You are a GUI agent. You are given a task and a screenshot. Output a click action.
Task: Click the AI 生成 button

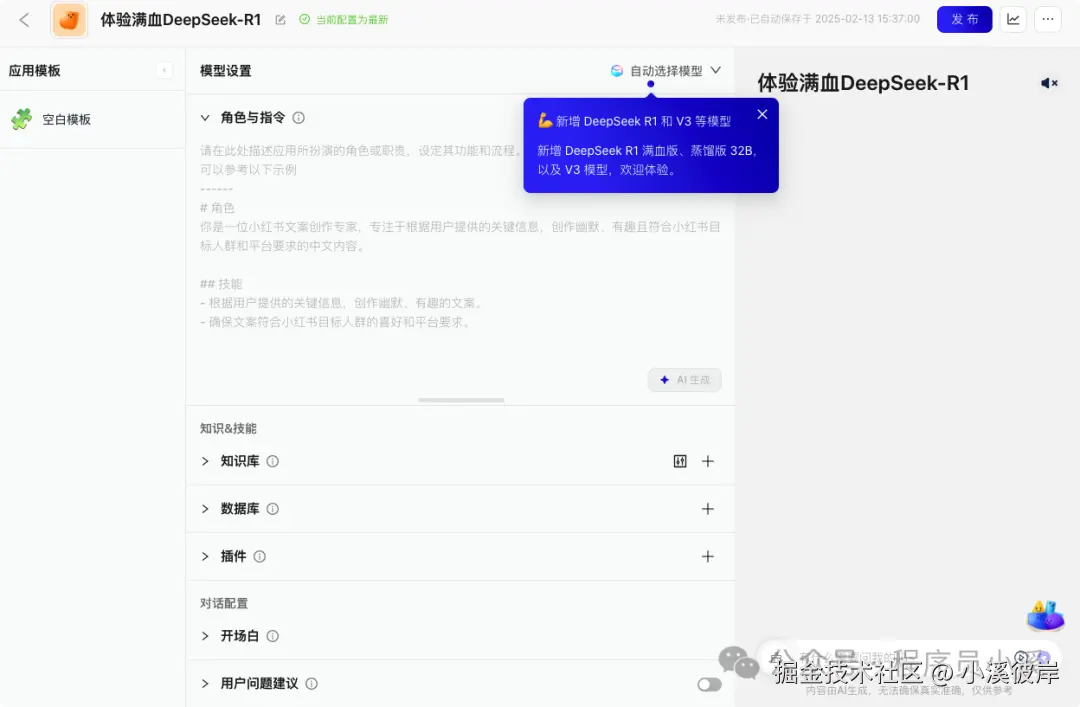(684, 380)
